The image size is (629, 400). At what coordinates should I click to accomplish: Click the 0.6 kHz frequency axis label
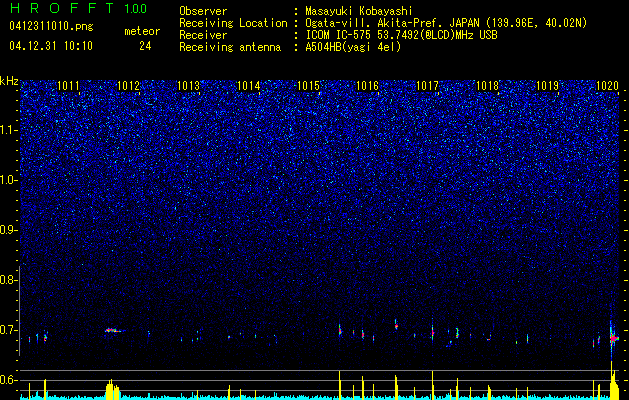click(7, 380)
